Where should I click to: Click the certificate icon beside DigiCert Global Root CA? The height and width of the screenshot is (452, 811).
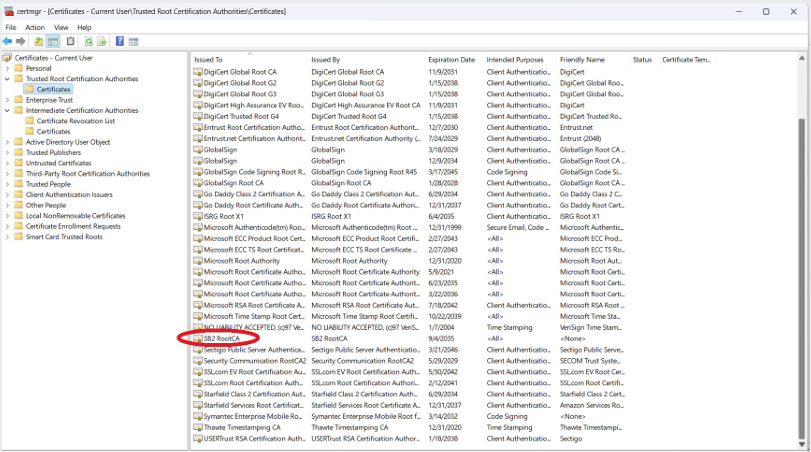198,72
